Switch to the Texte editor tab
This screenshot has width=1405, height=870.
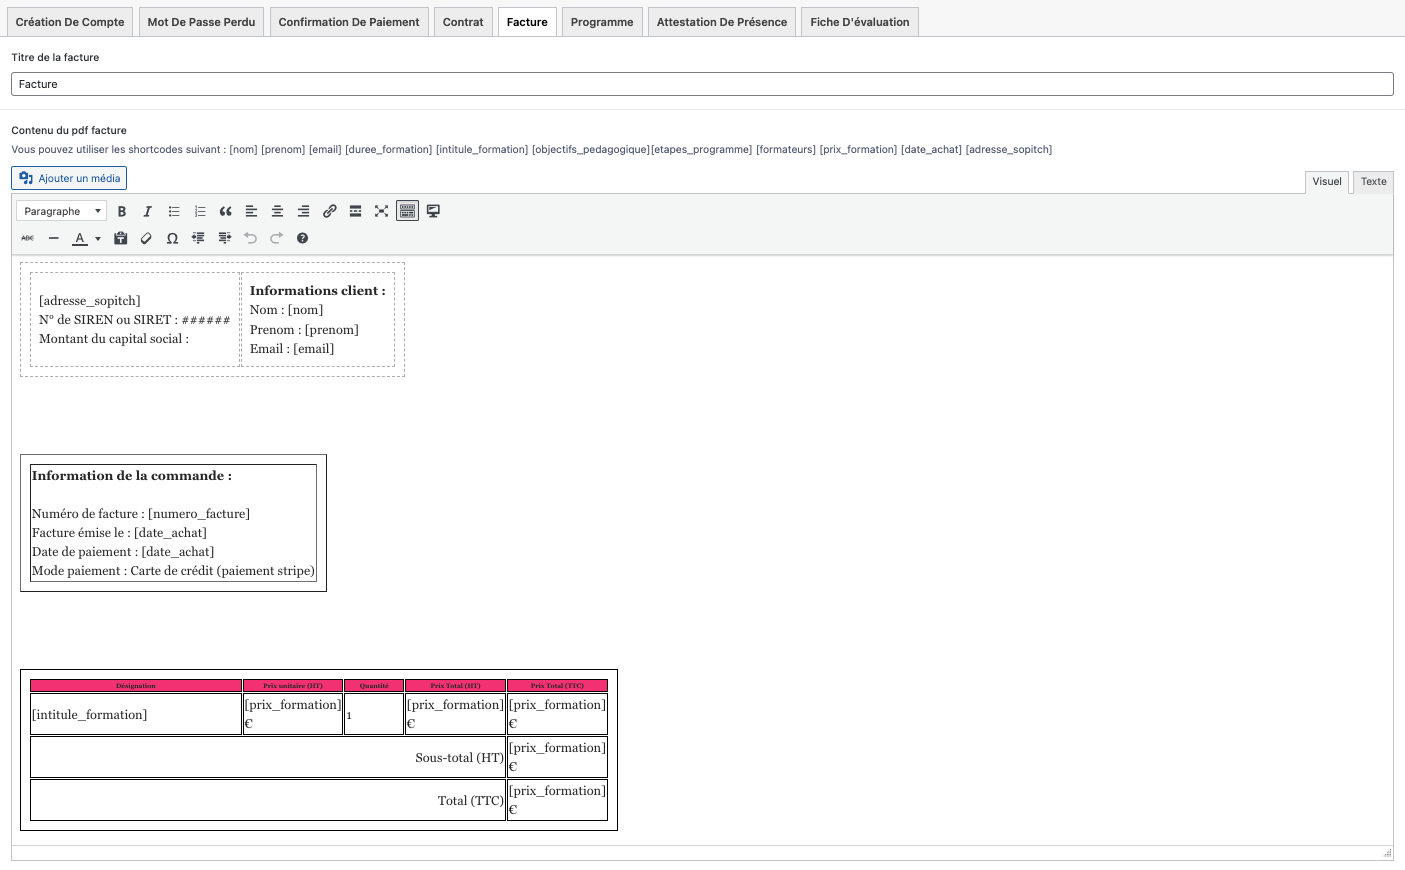1373,182
